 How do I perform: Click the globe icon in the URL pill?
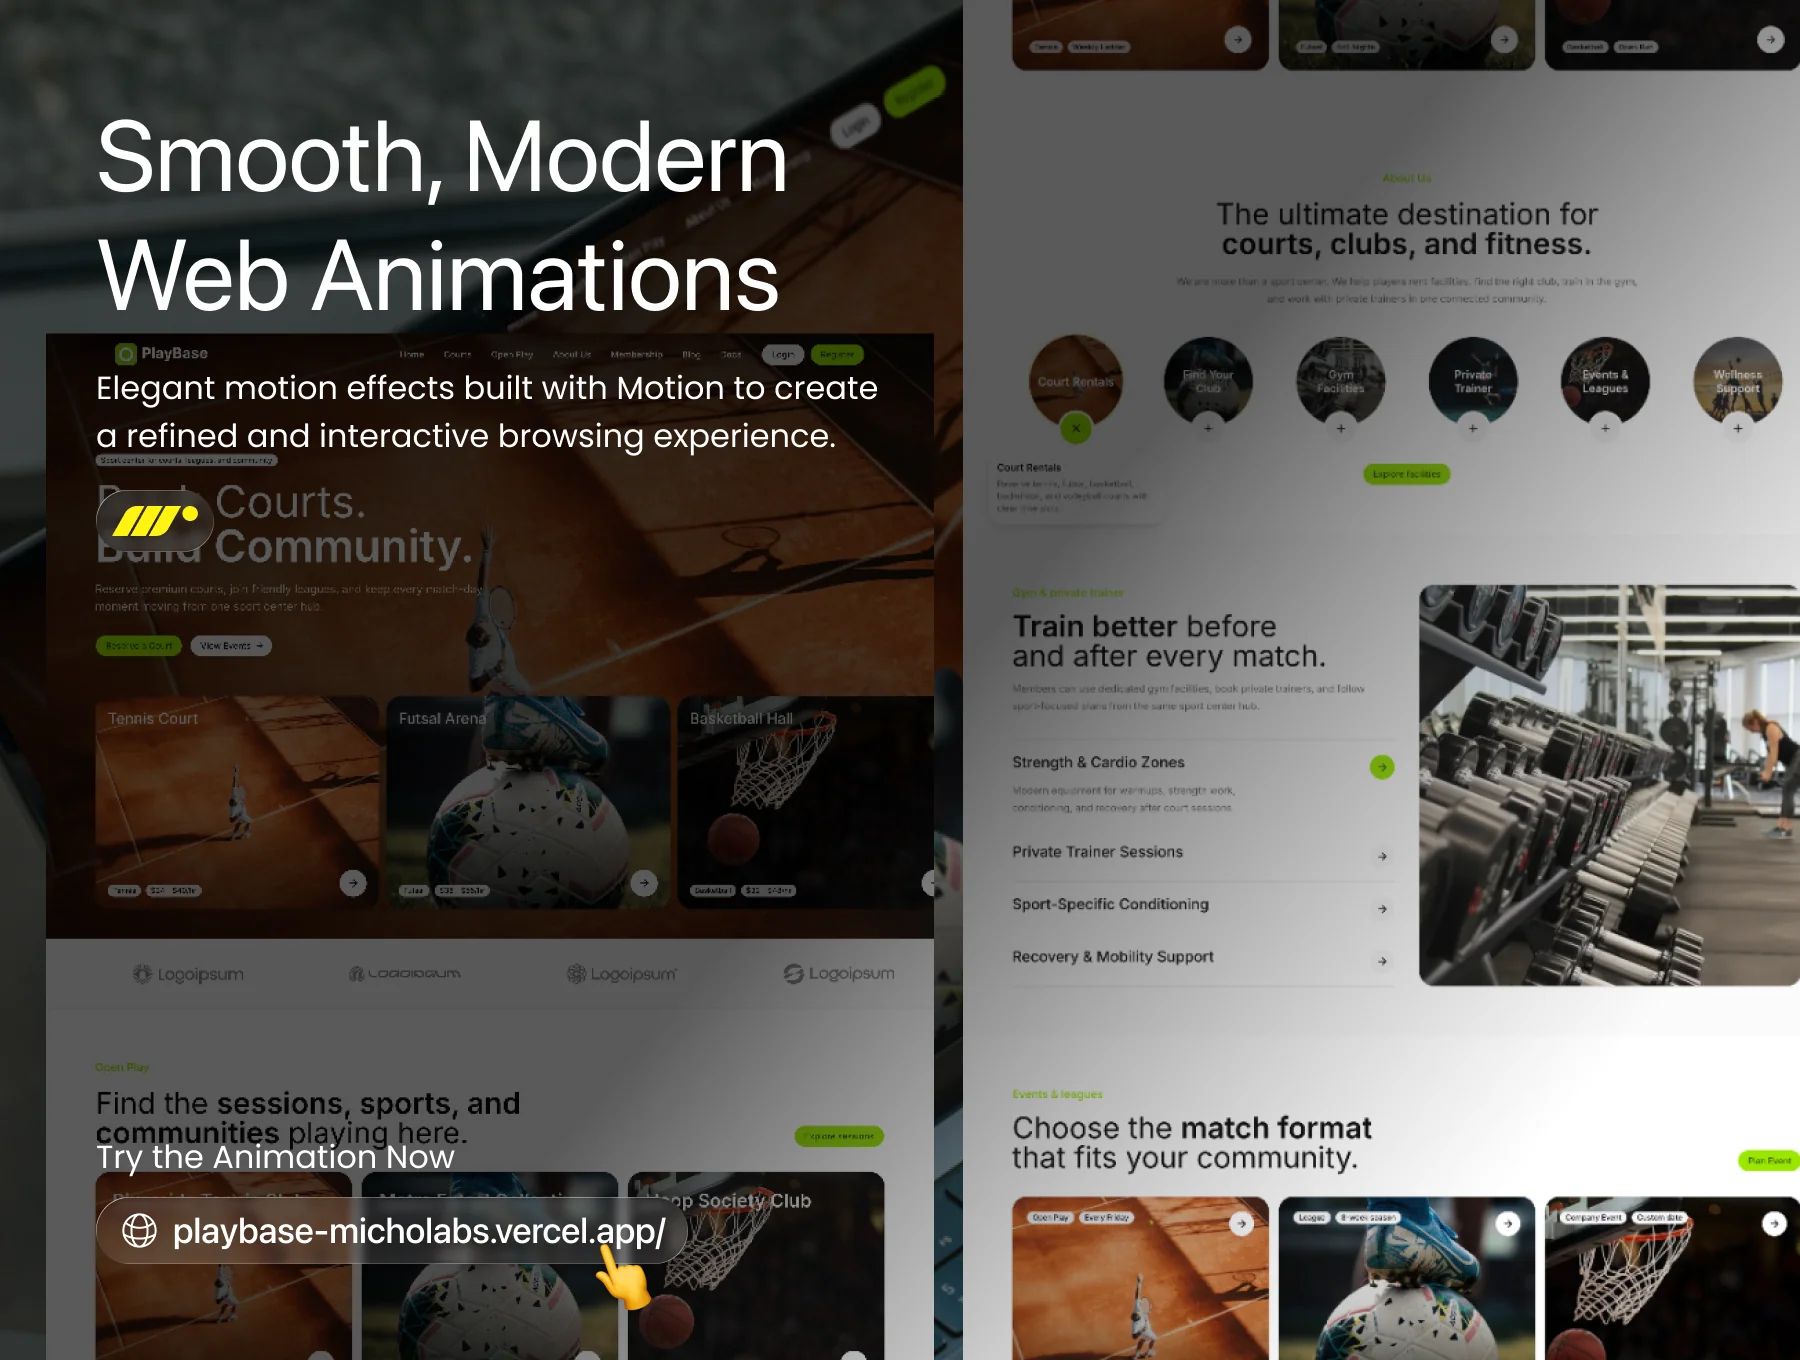pyautogui.click(x=140, y=1230)
